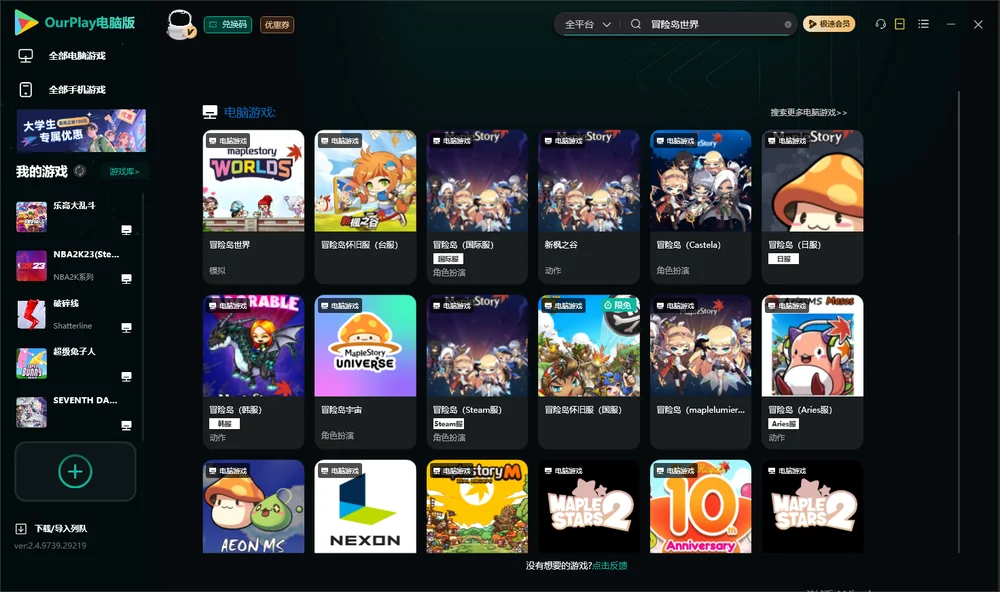The image size is (1000, 592).
Task: Open the AEON MS game card
Action: [253, 507]
